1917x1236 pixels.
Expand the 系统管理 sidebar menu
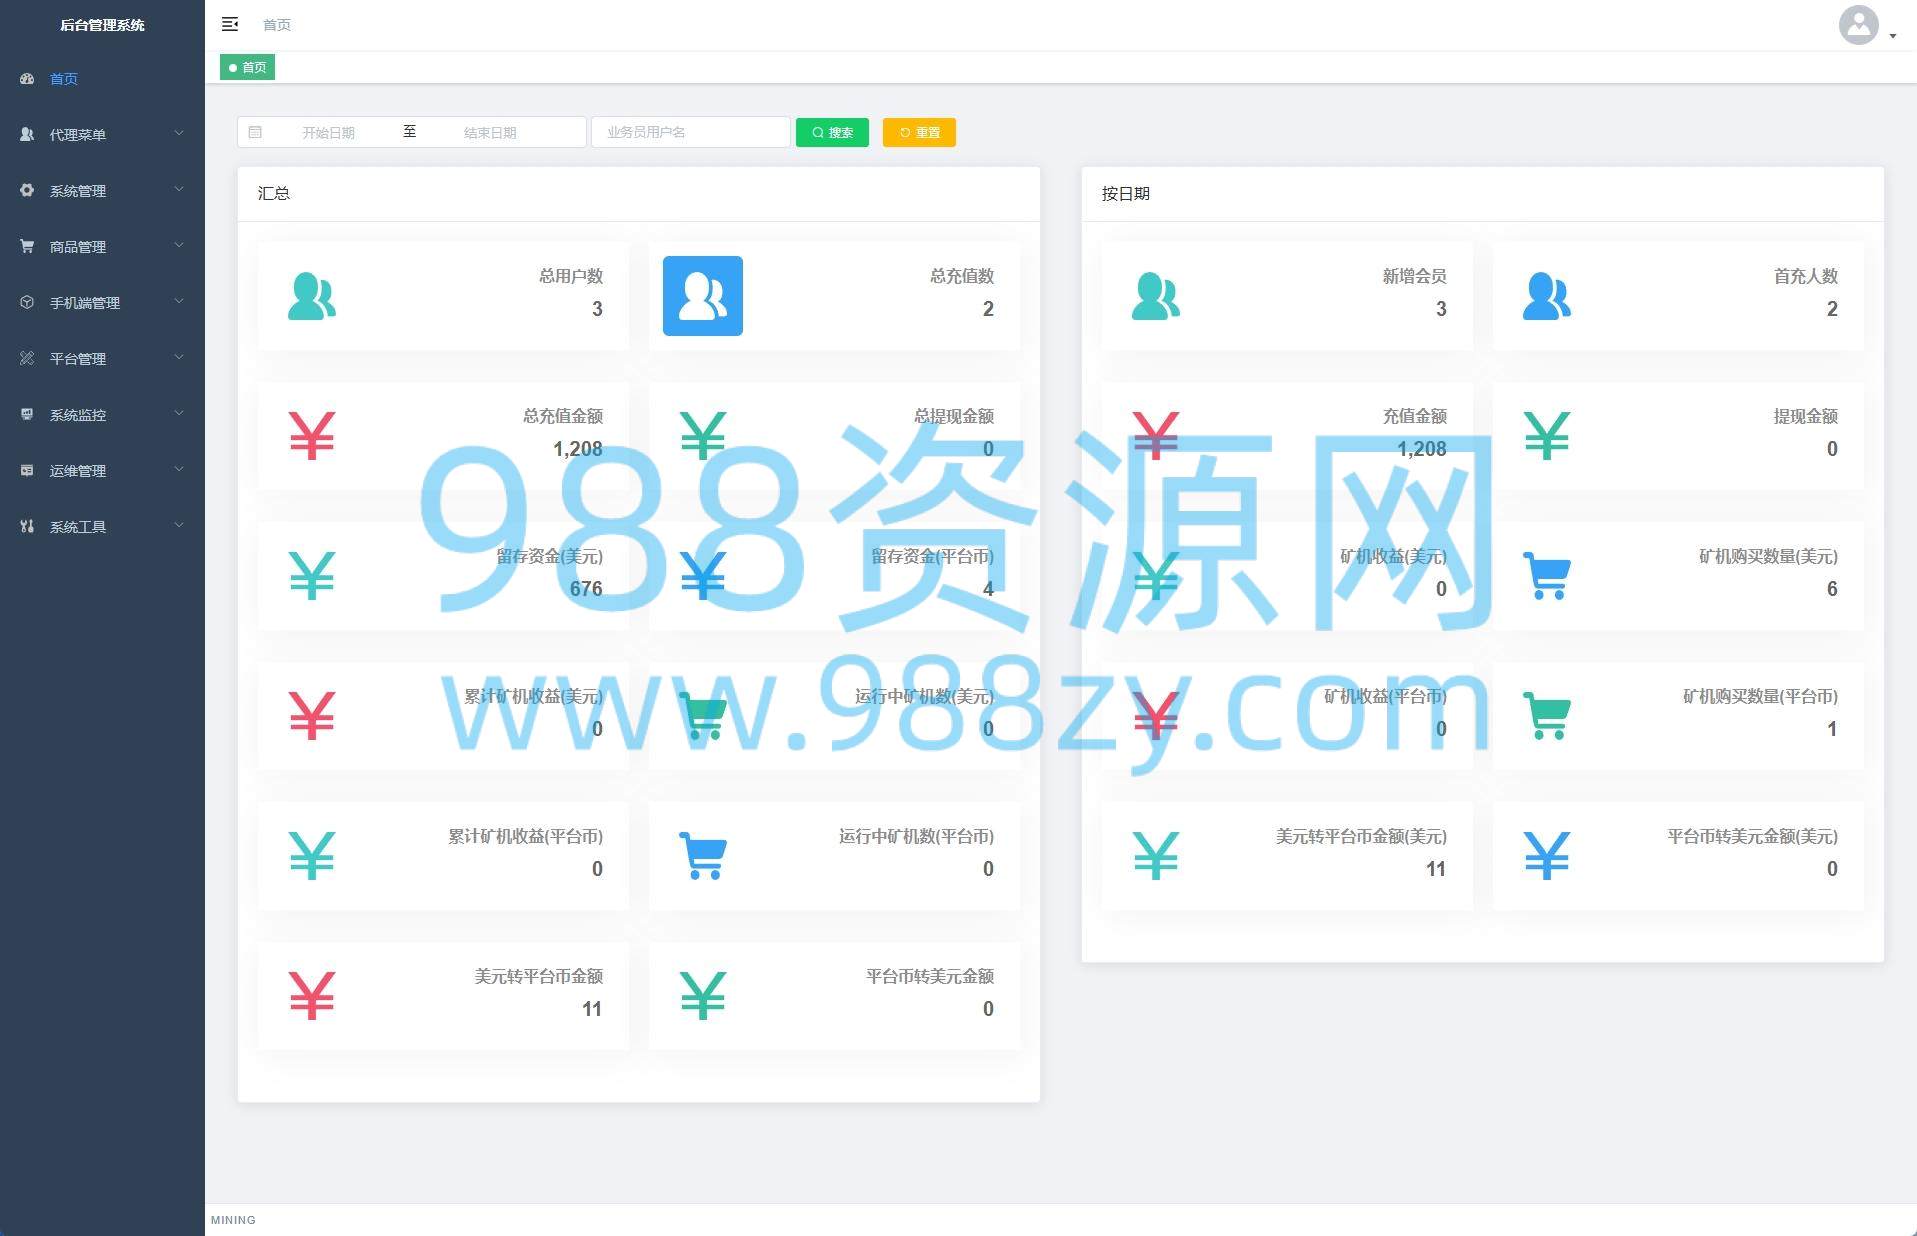[102, 190]
